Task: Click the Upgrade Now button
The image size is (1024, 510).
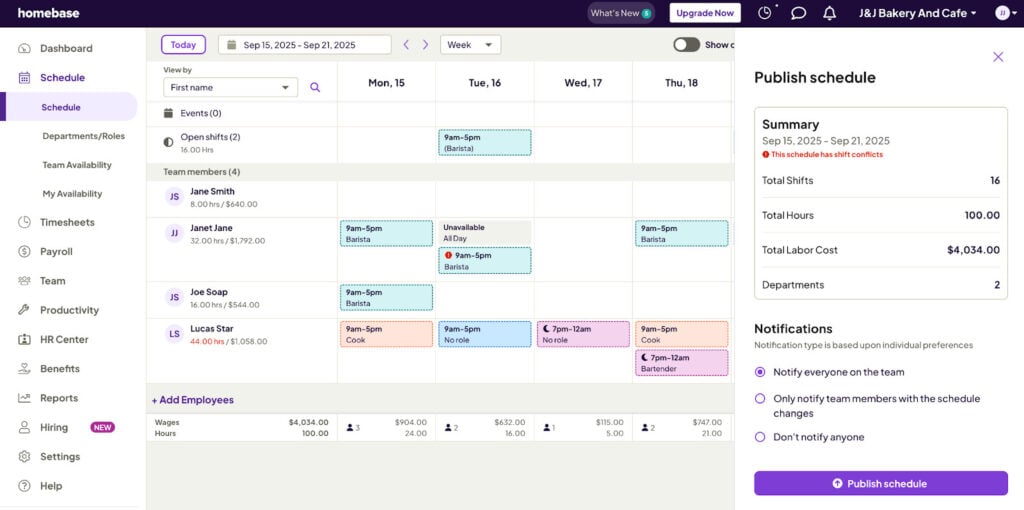Action: (705, 13)
